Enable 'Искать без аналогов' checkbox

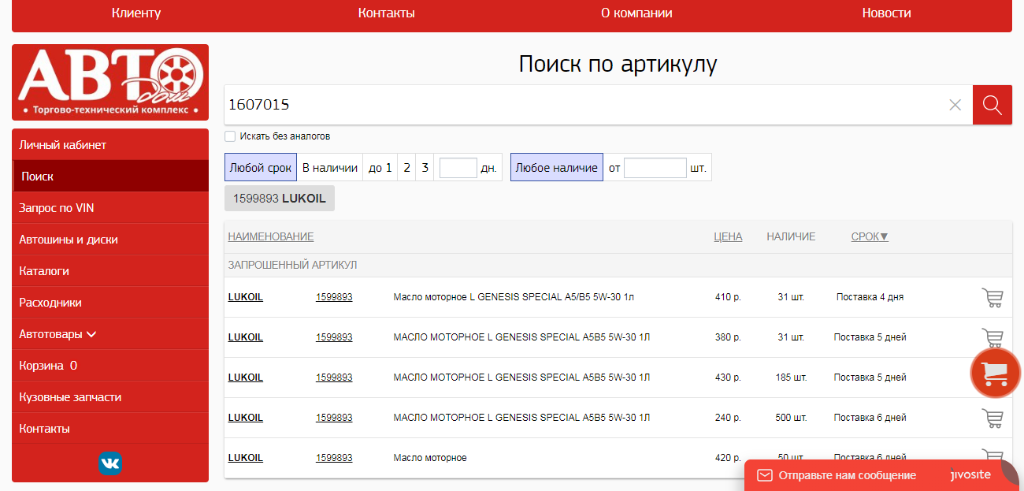pos(230,136)
